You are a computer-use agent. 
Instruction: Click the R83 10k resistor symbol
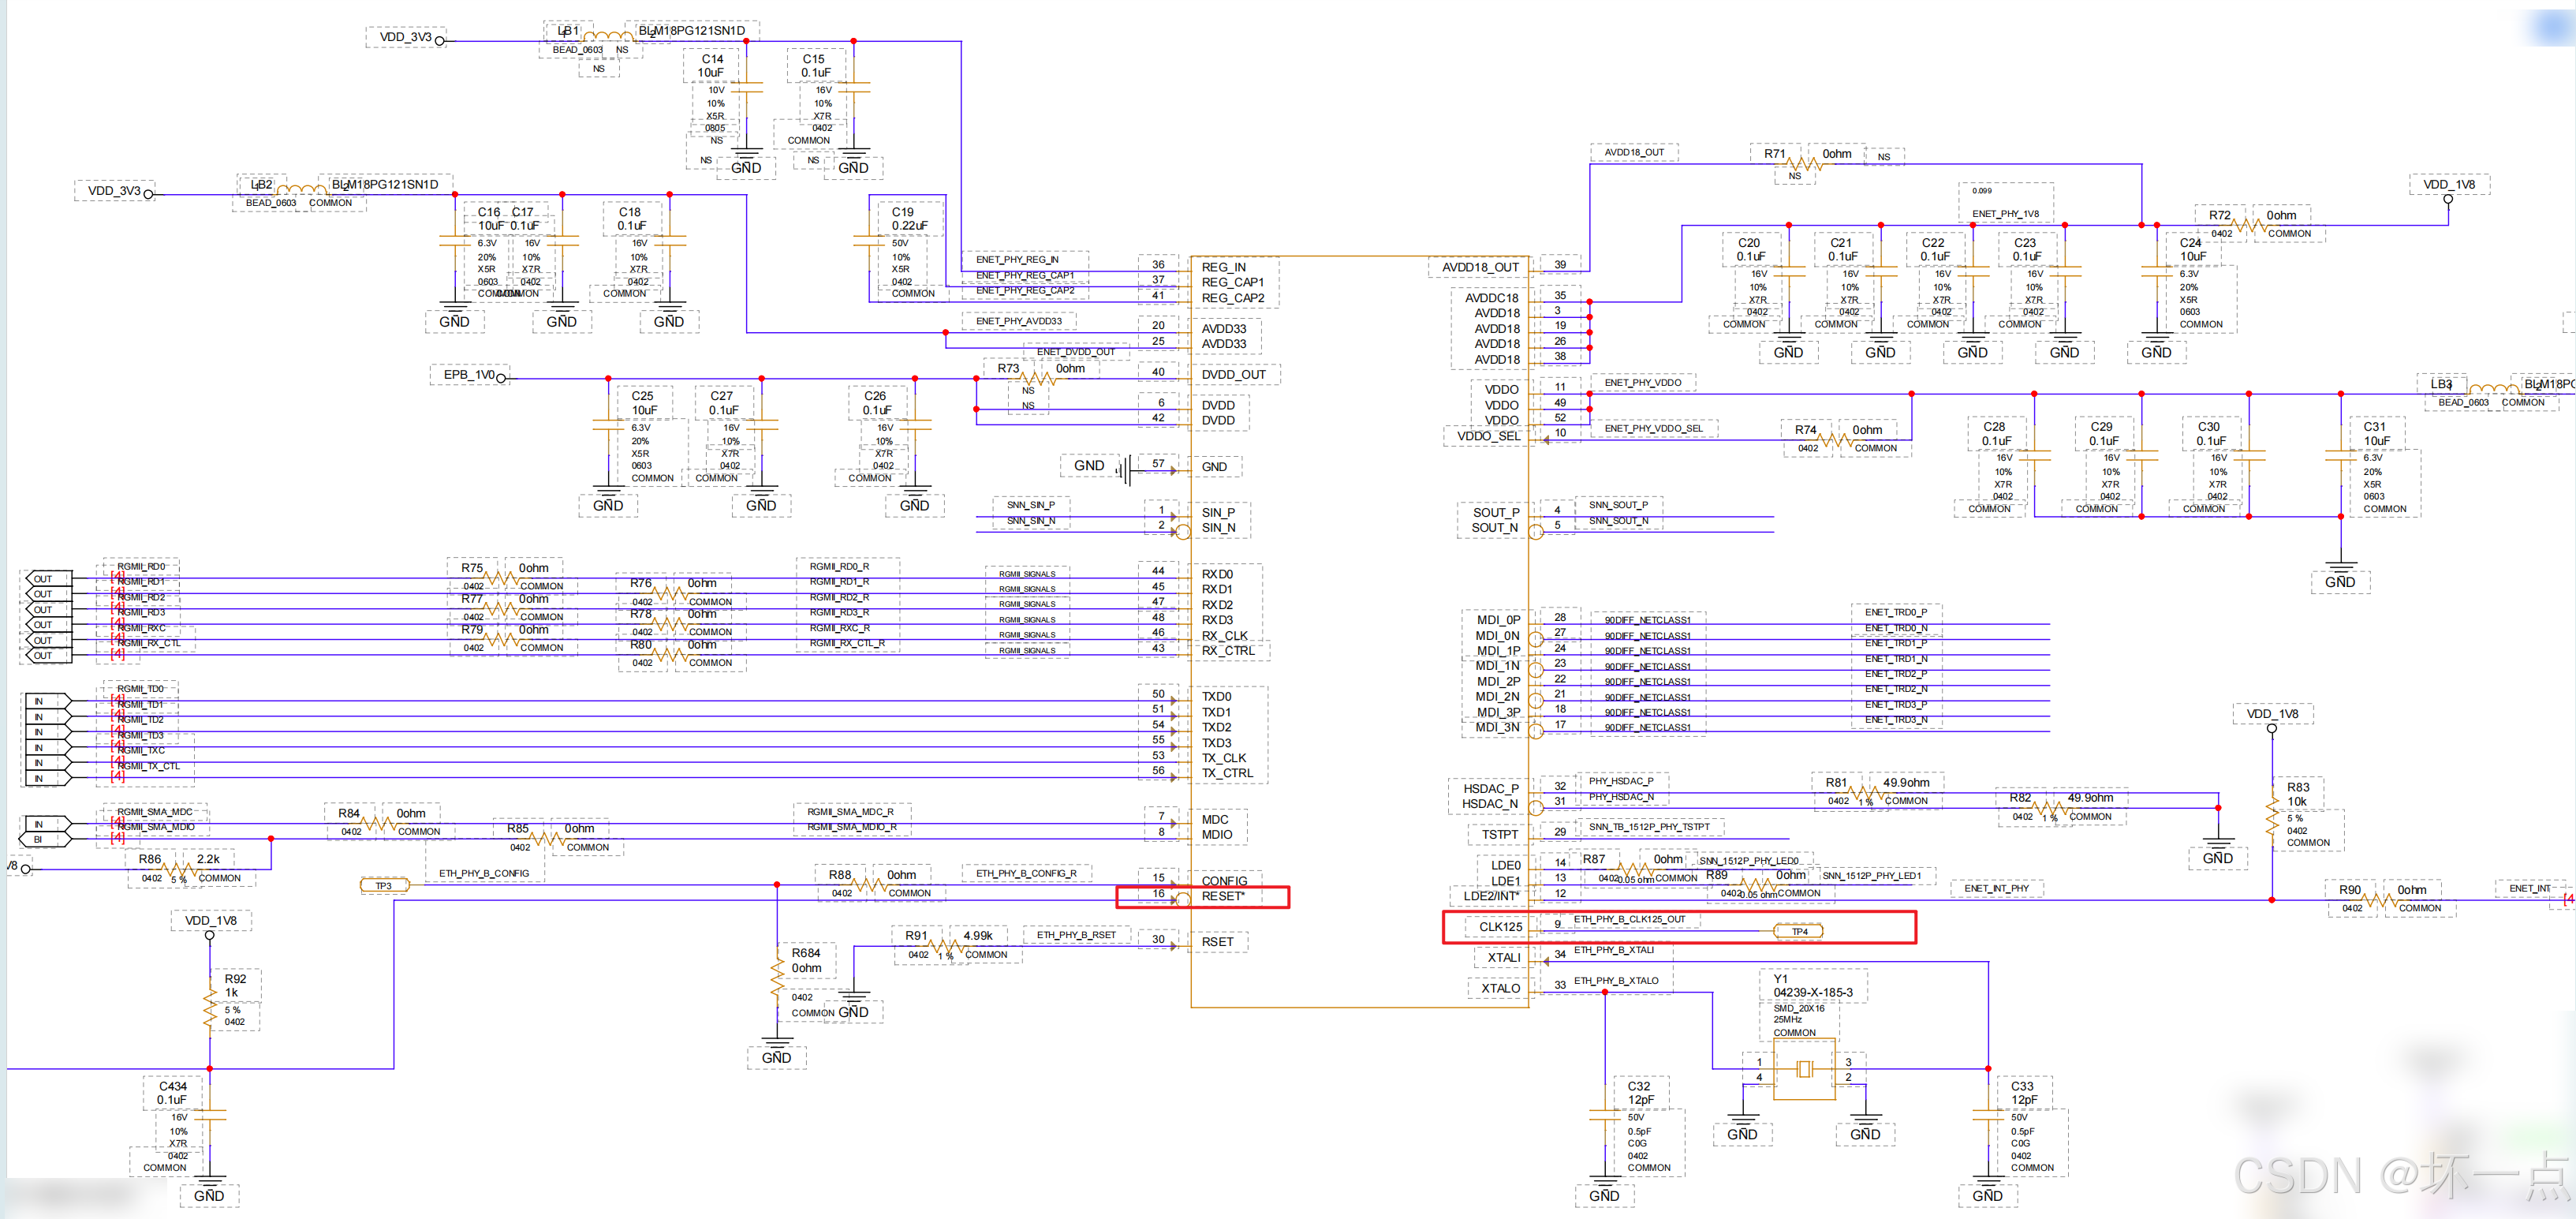[x=2271, y=821]
